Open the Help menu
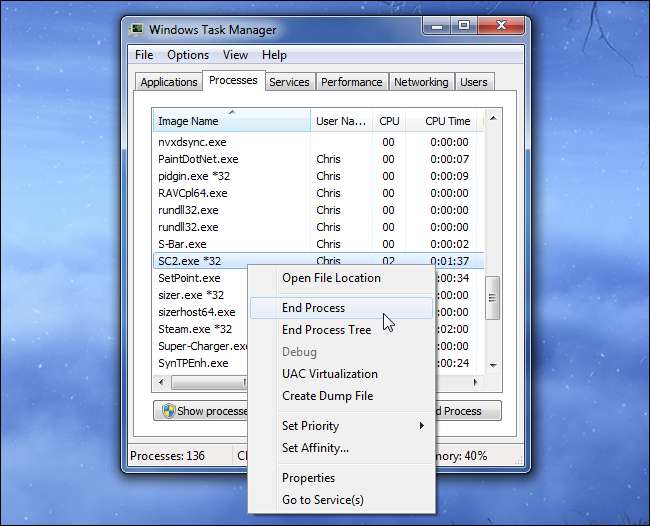650x526 pixels. (x=274, y=55)
